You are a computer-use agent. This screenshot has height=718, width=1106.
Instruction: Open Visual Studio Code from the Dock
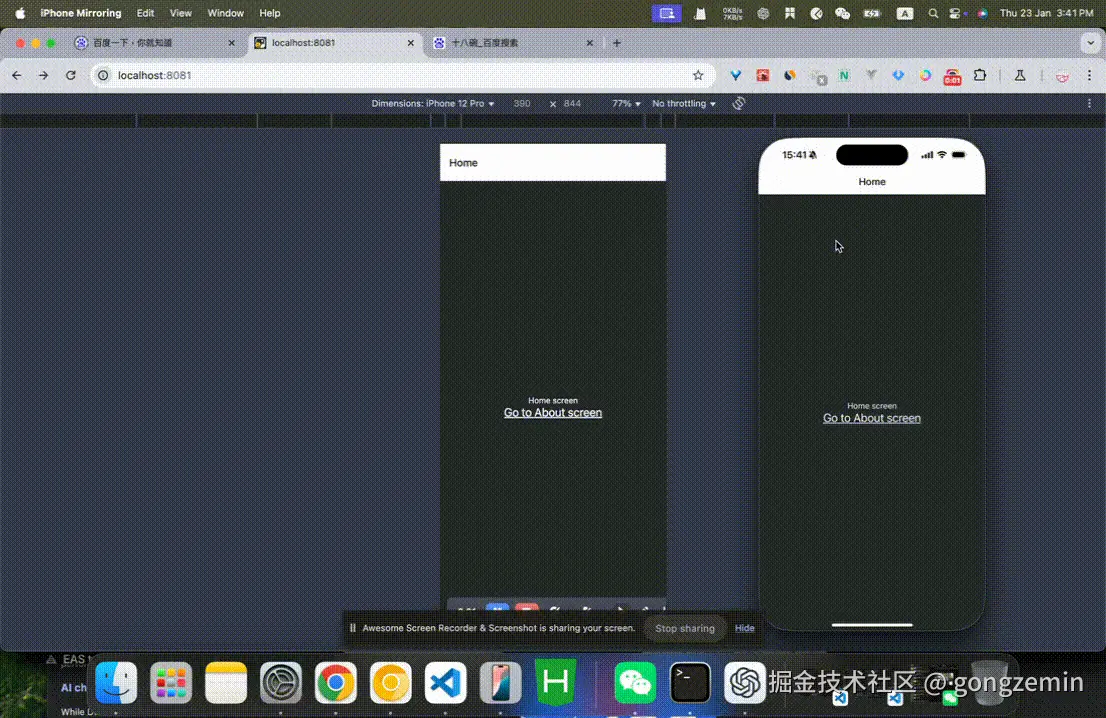(444, 684)
